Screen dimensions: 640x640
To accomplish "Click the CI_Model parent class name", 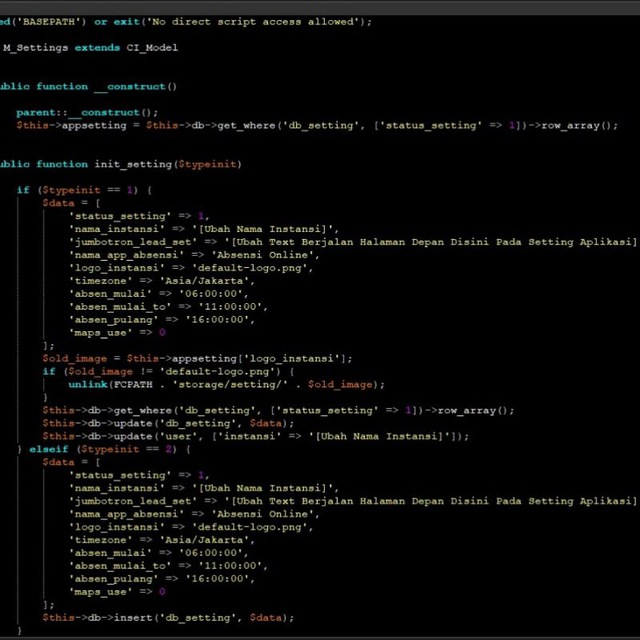I will click(x=152, y=47).
